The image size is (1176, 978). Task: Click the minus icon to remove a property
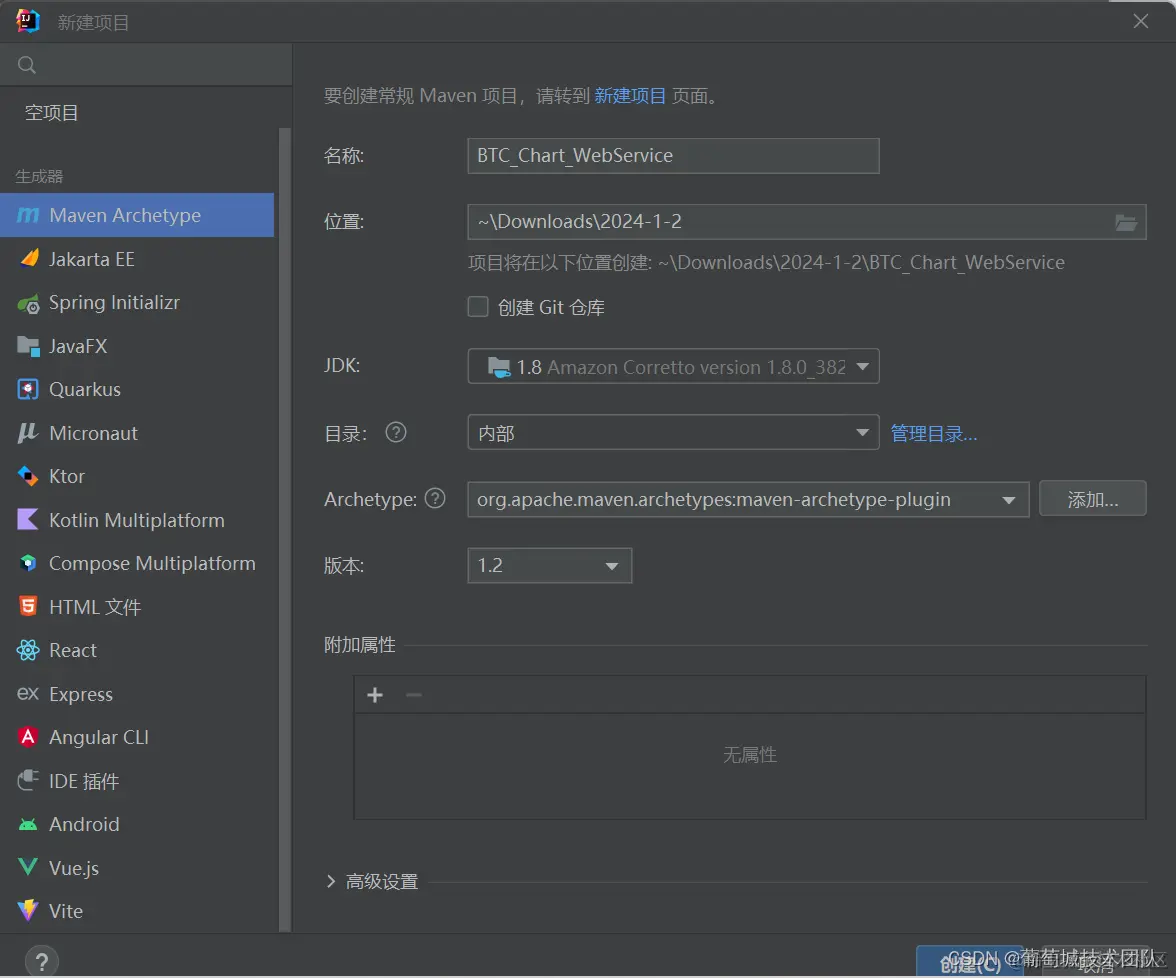pyautogui.click(x=413, y=695)
